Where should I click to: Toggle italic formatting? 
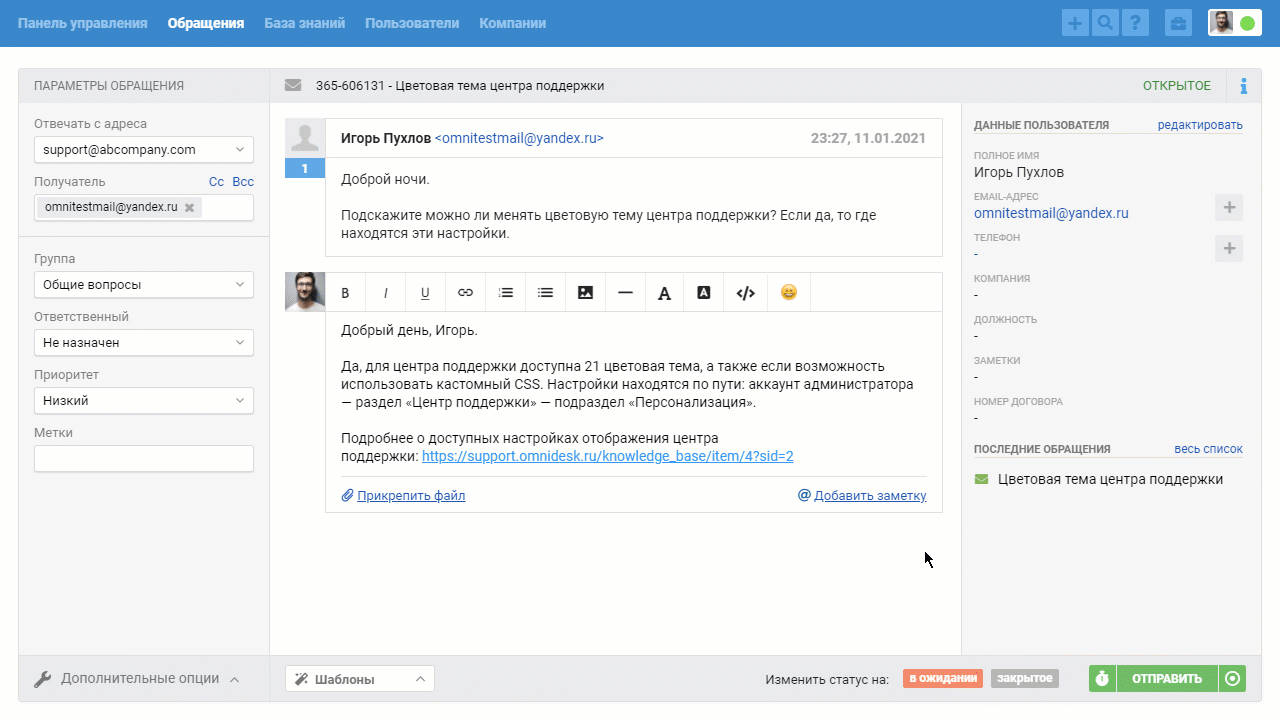385,292
